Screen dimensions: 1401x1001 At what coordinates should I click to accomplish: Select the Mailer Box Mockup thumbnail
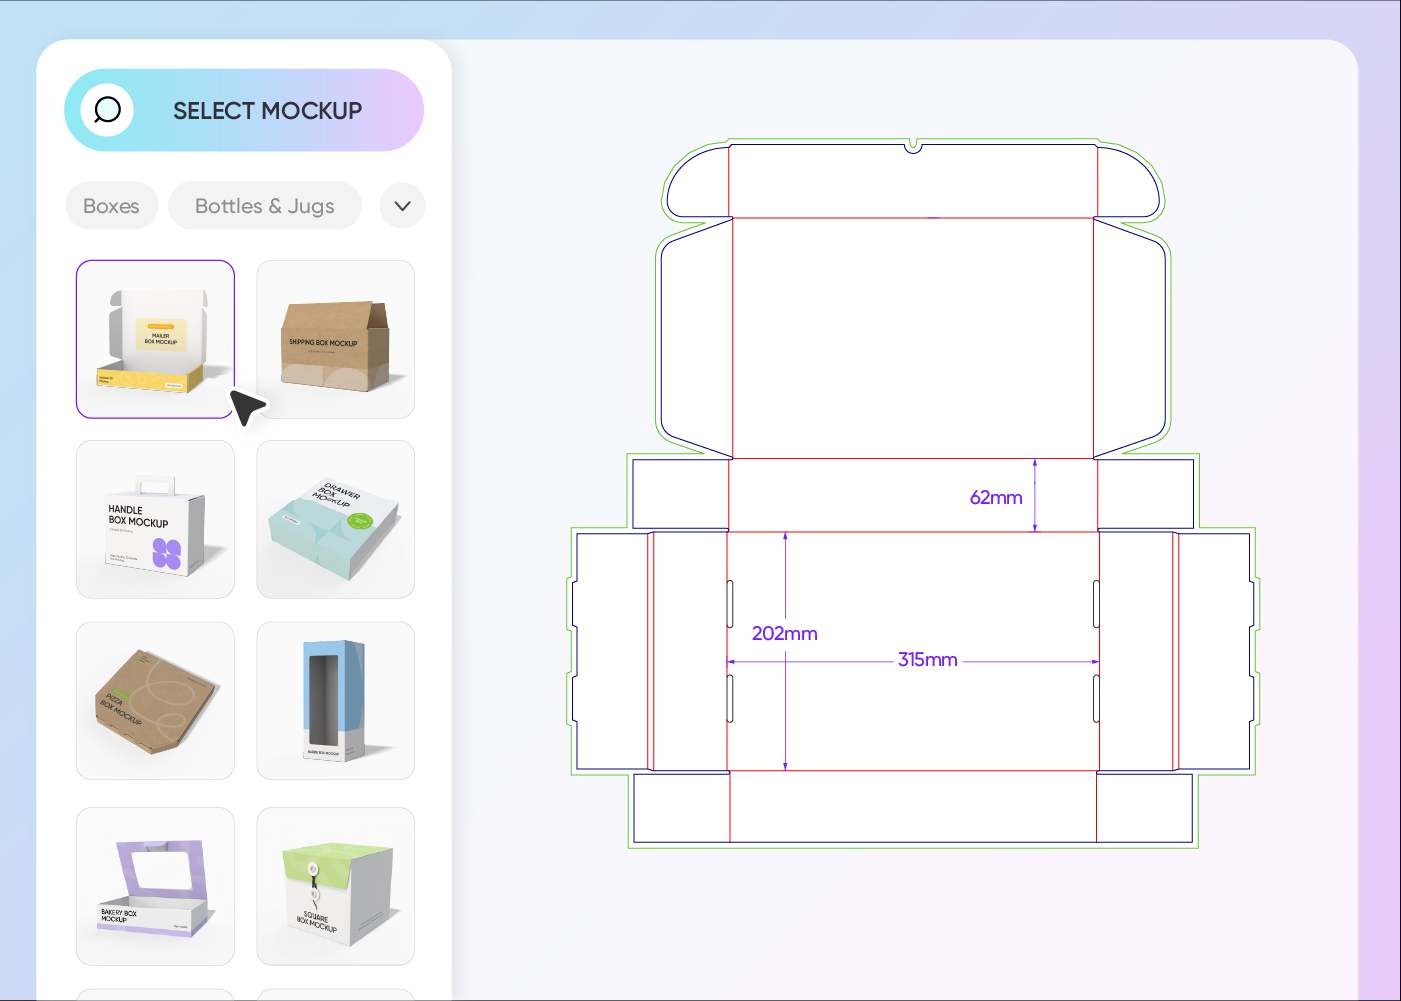pos(155,338)
